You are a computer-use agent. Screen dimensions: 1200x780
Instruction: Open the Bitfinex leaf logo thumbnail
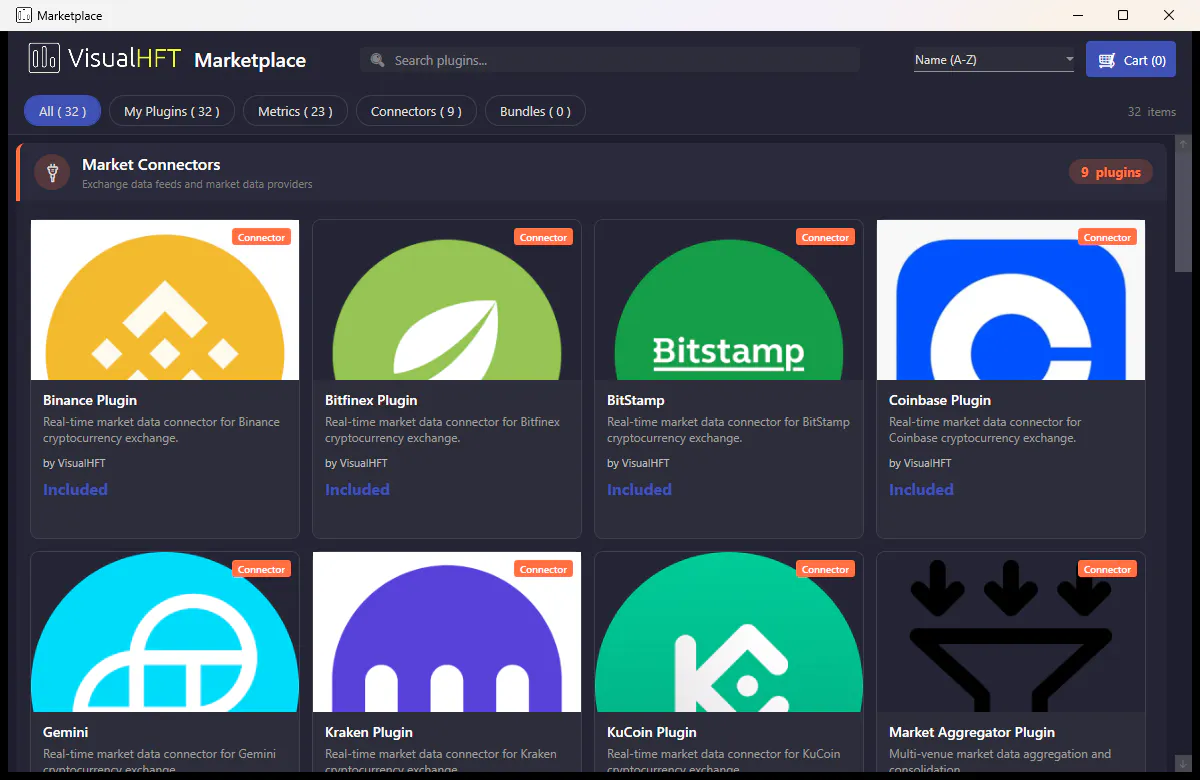pyautogui.click(x=447, y=300)
